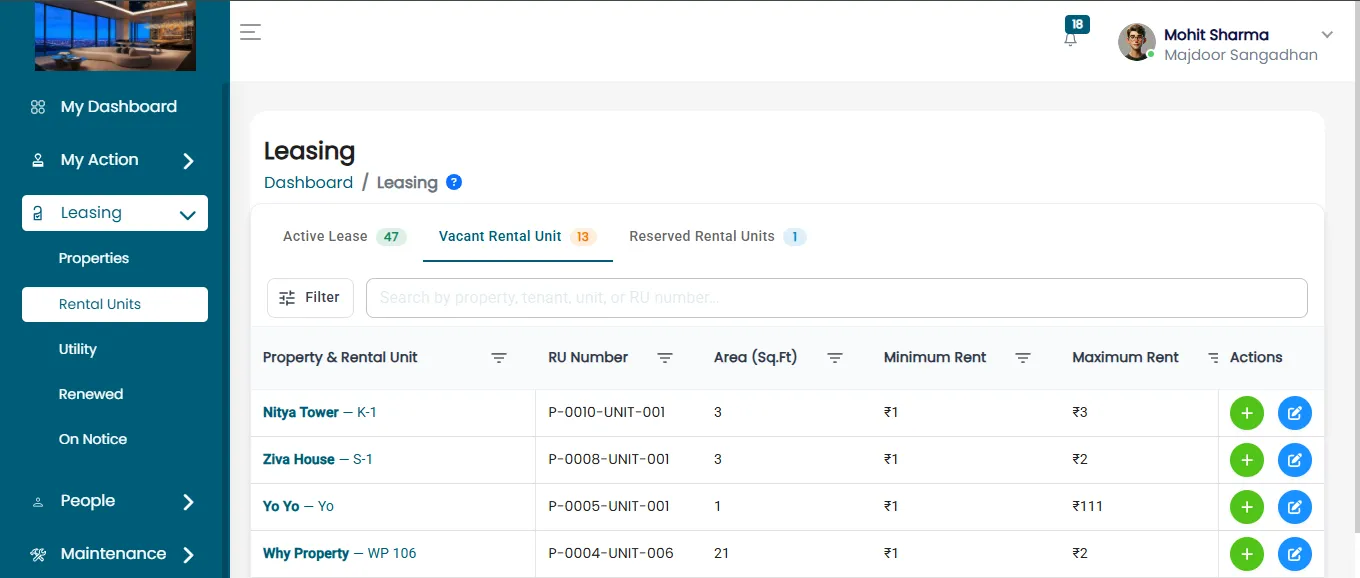Click the Filter button
Image resolution: width=1360 pixels, height=578 pixels.
tap(310, 298)
